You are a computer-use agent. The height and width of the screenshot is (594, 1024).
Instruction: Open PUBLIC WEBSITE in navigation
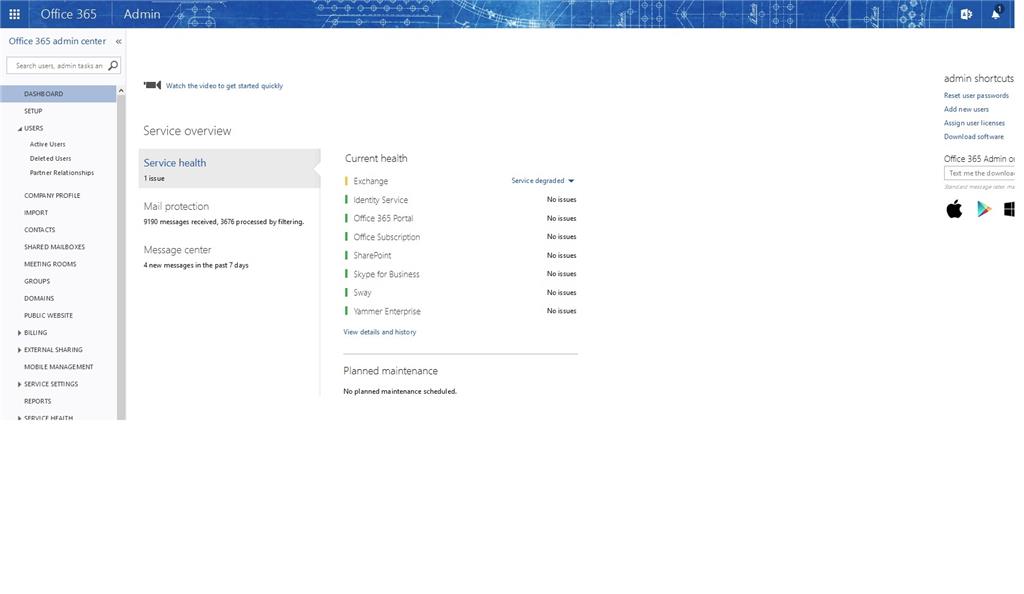48,315
